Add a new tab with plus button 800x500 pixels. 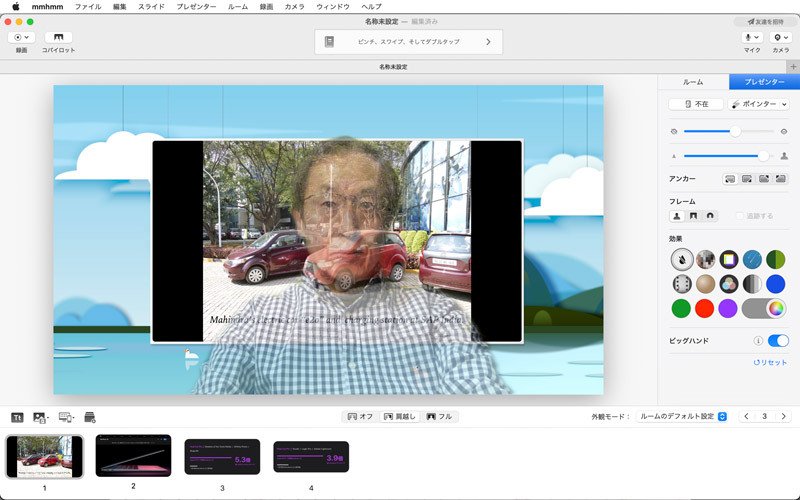point(793,67)
